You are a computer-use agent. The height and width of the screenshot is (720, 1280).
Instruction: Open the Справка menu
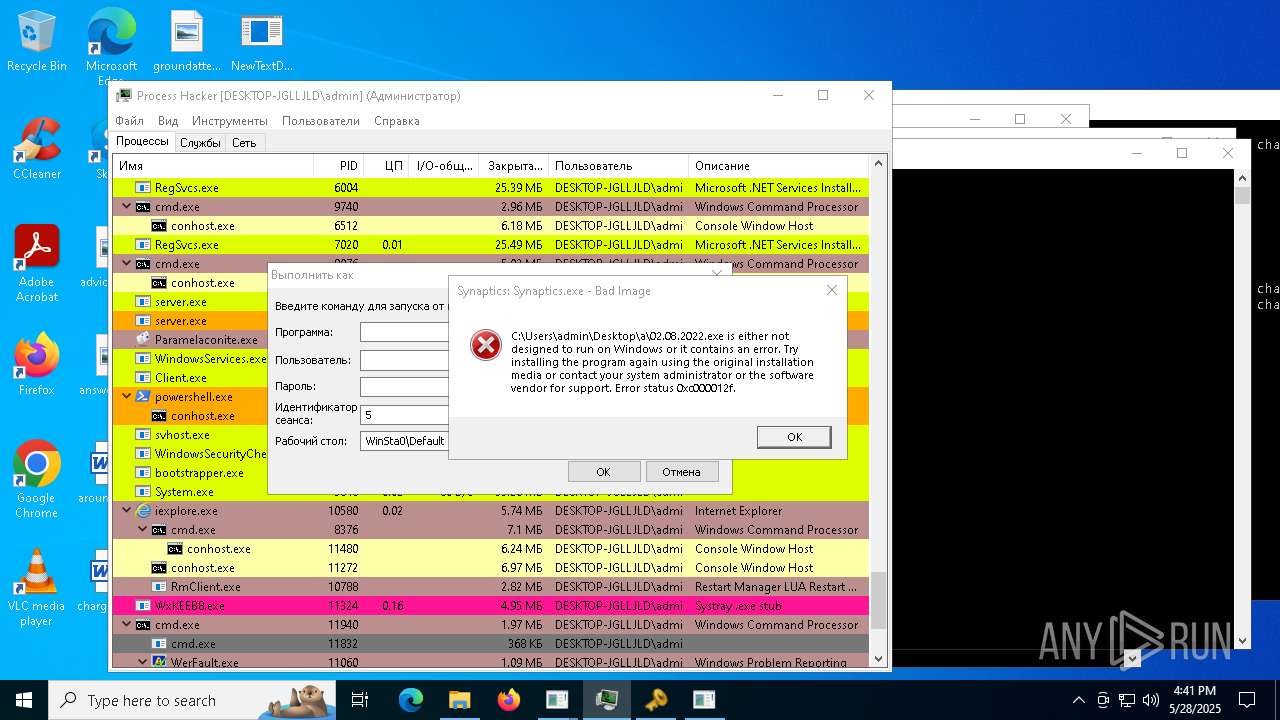pyautogui.click(x=397, y=121)
